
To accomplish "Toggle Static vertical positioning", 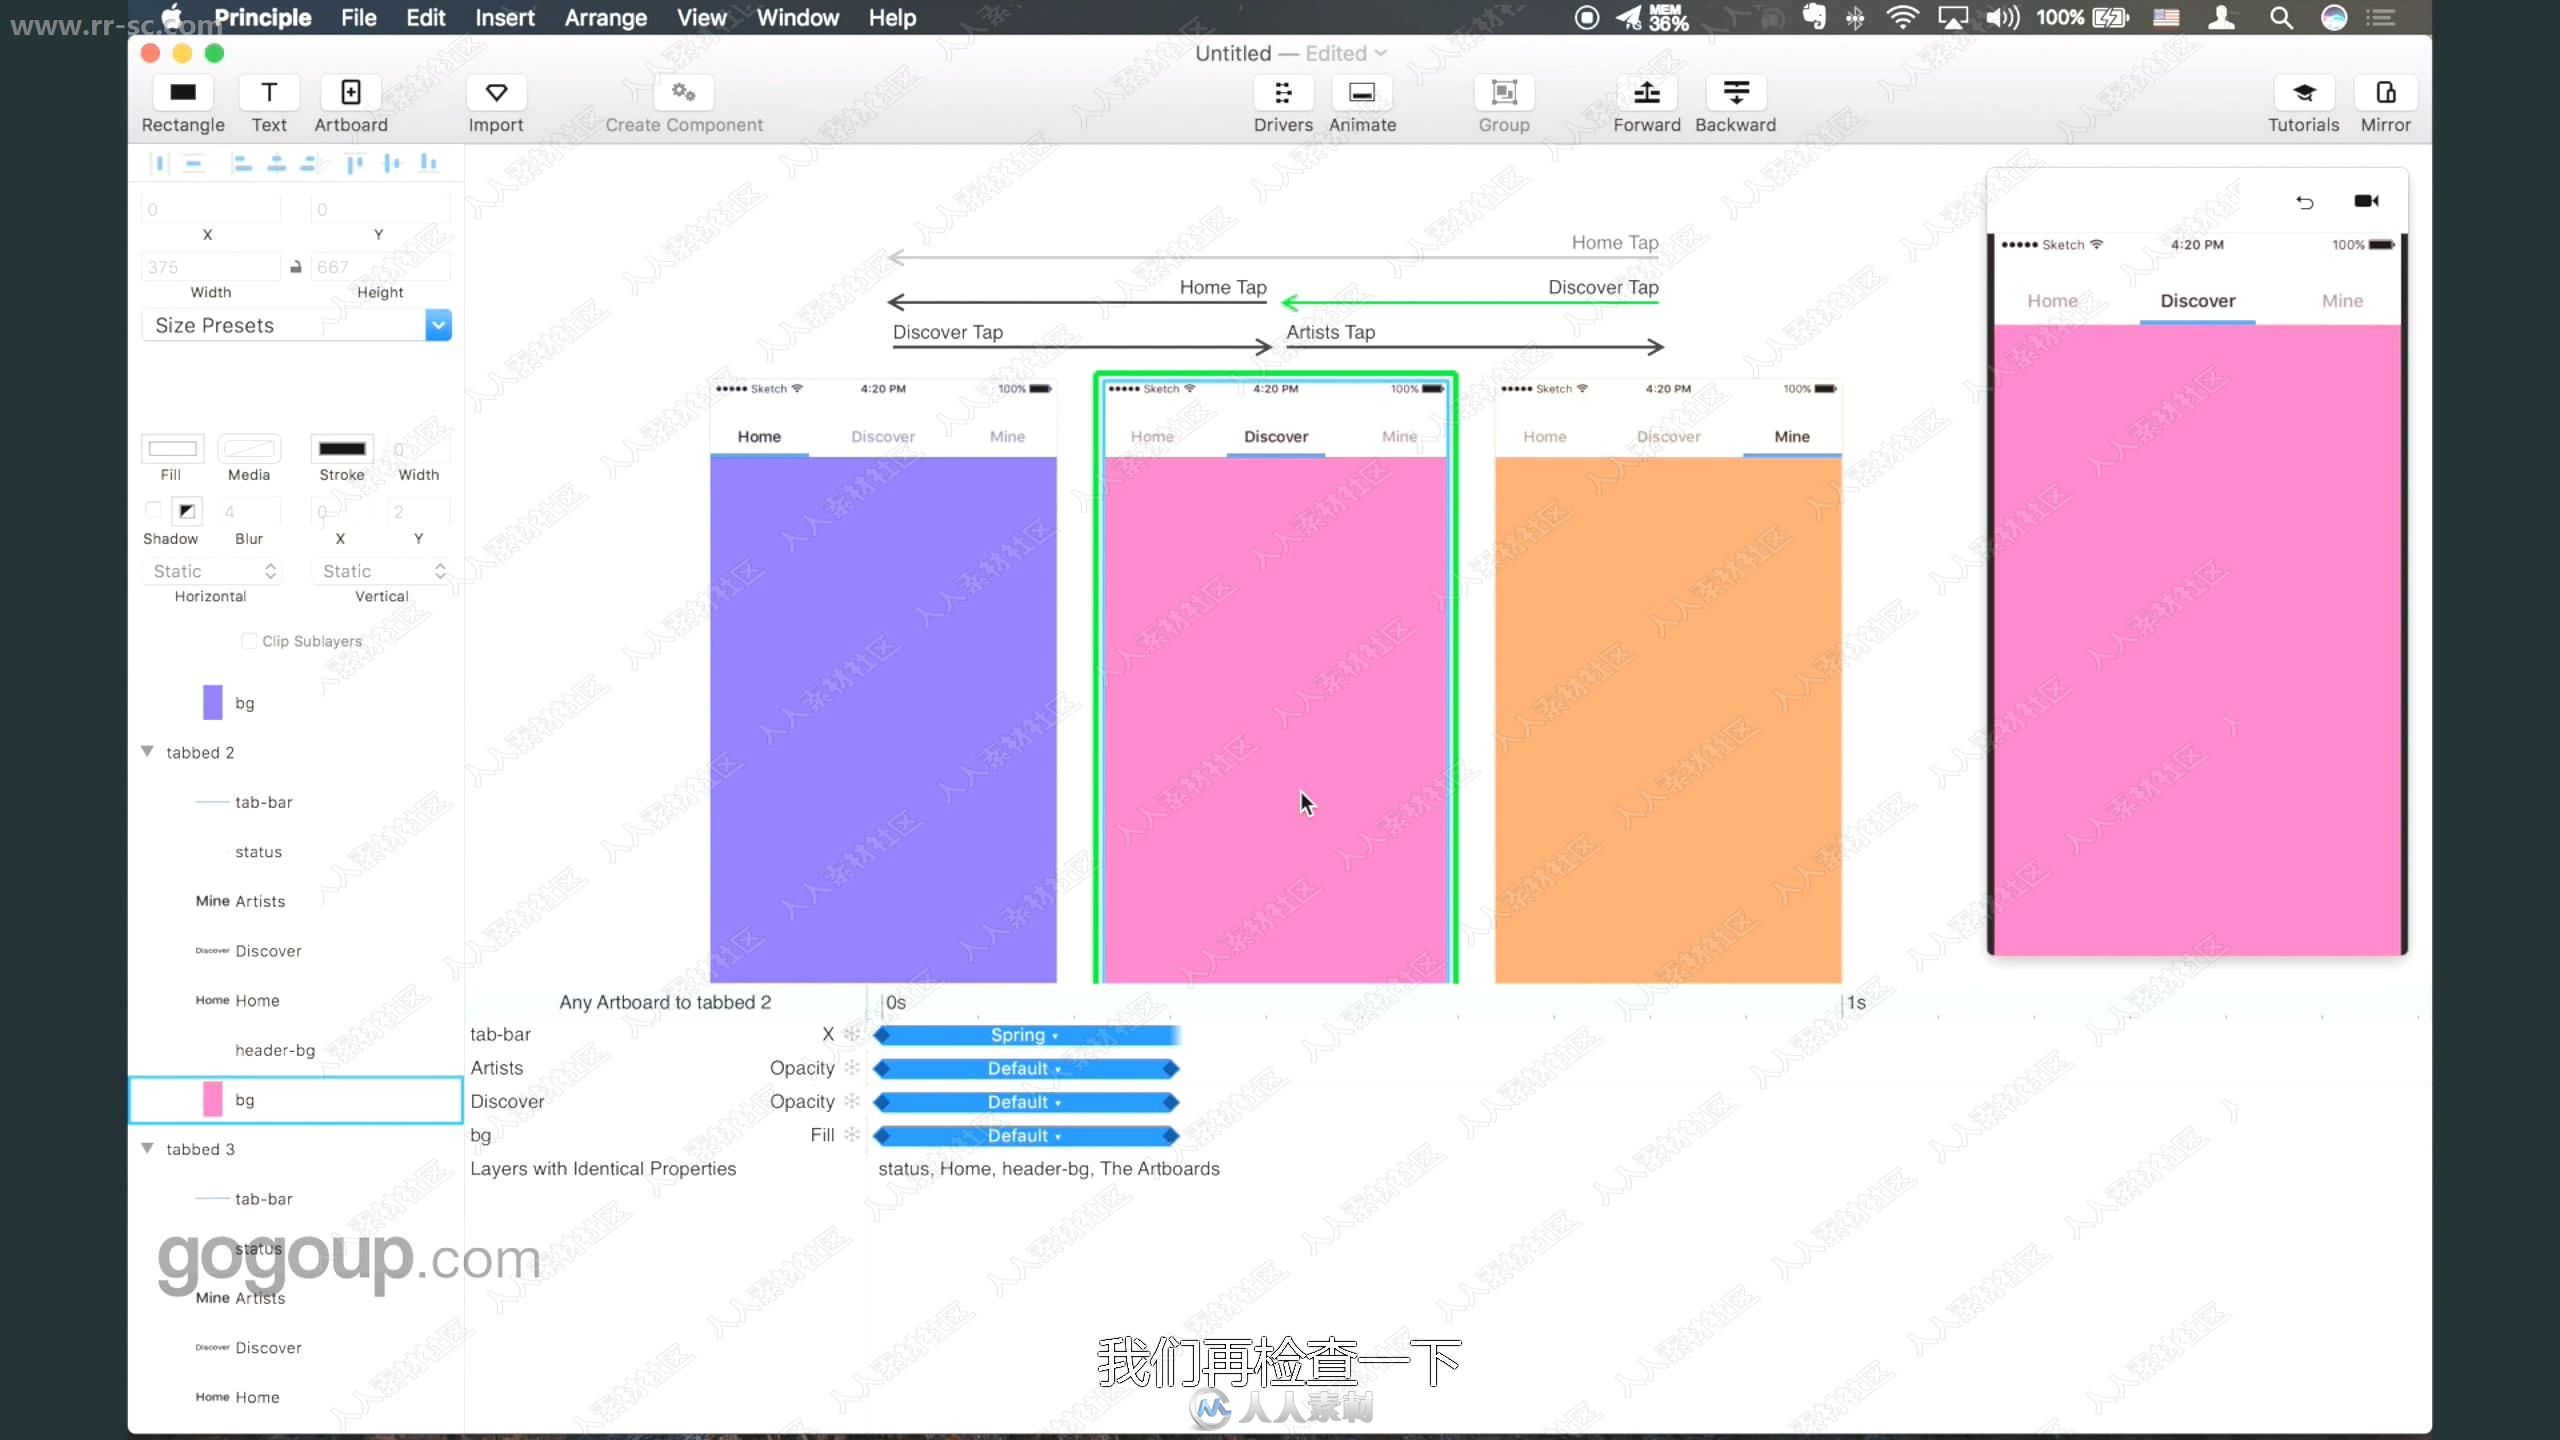I will point(380,570).
